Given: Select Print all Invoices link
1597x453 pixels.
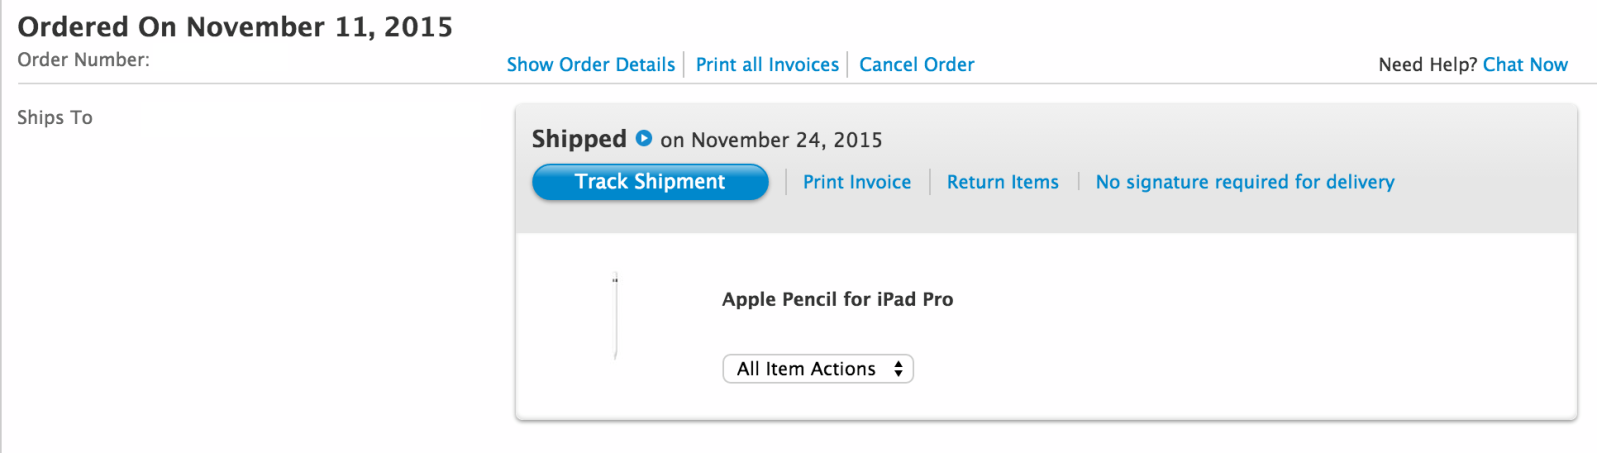Looking at the screenshot, I should coord(767,65).
